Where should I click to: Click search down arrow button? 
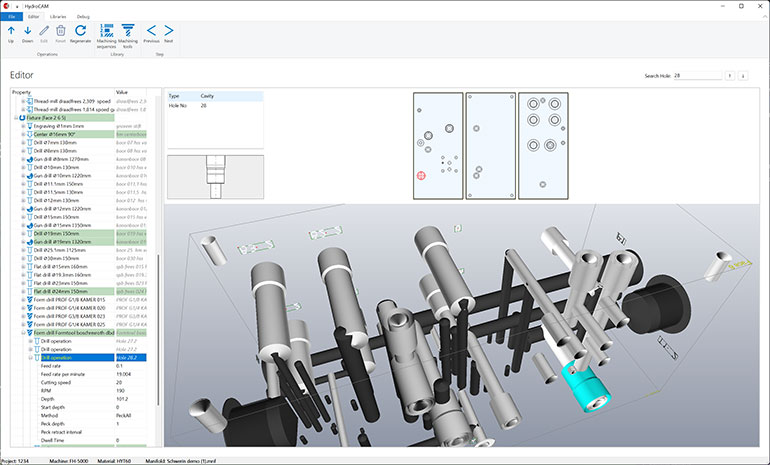click(x=743, y=76)
